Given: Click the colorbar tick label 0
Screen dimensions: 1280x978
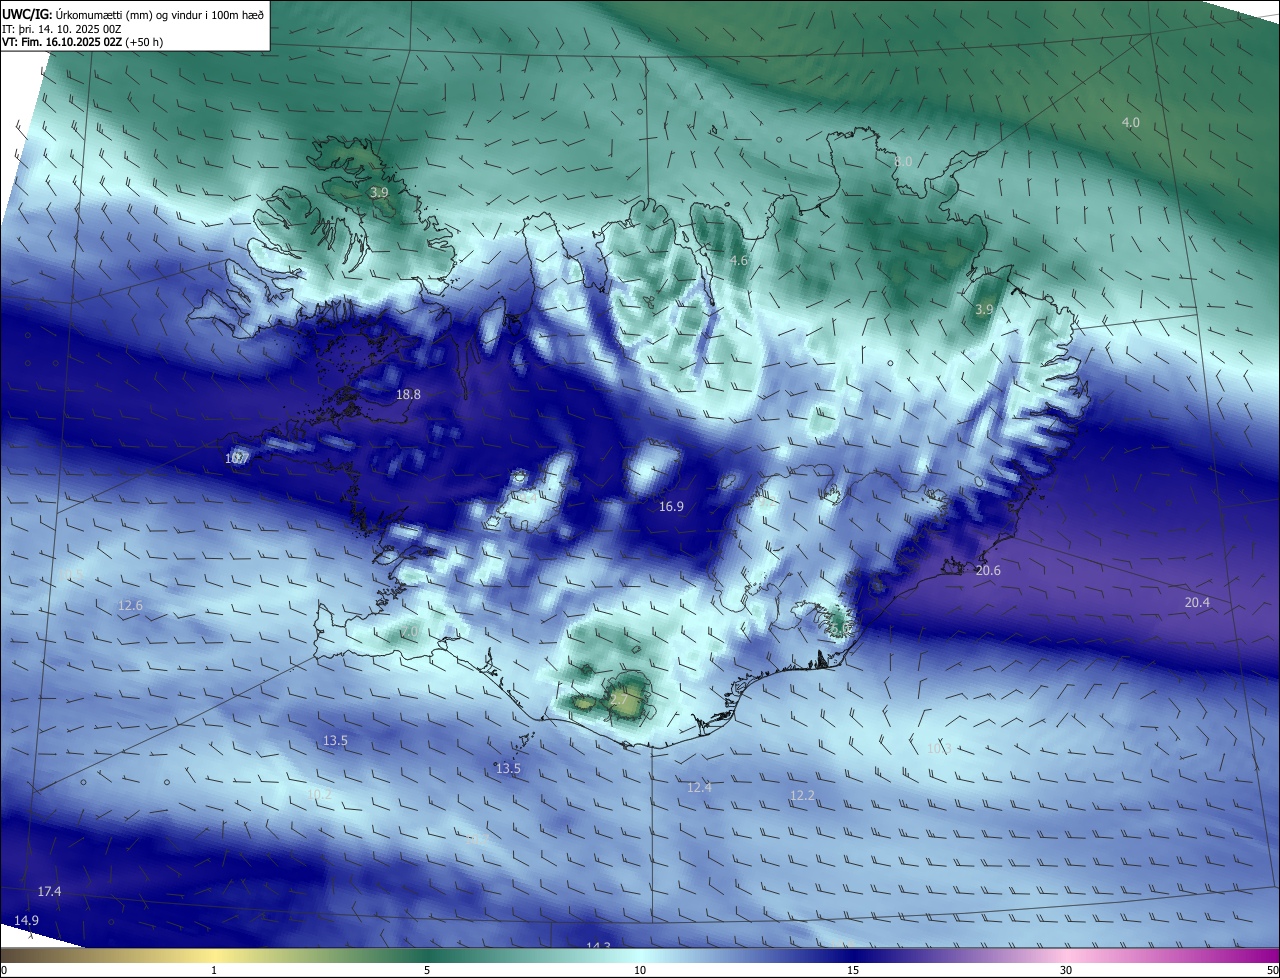Looking at the screenshot, I should coord(4,970).
